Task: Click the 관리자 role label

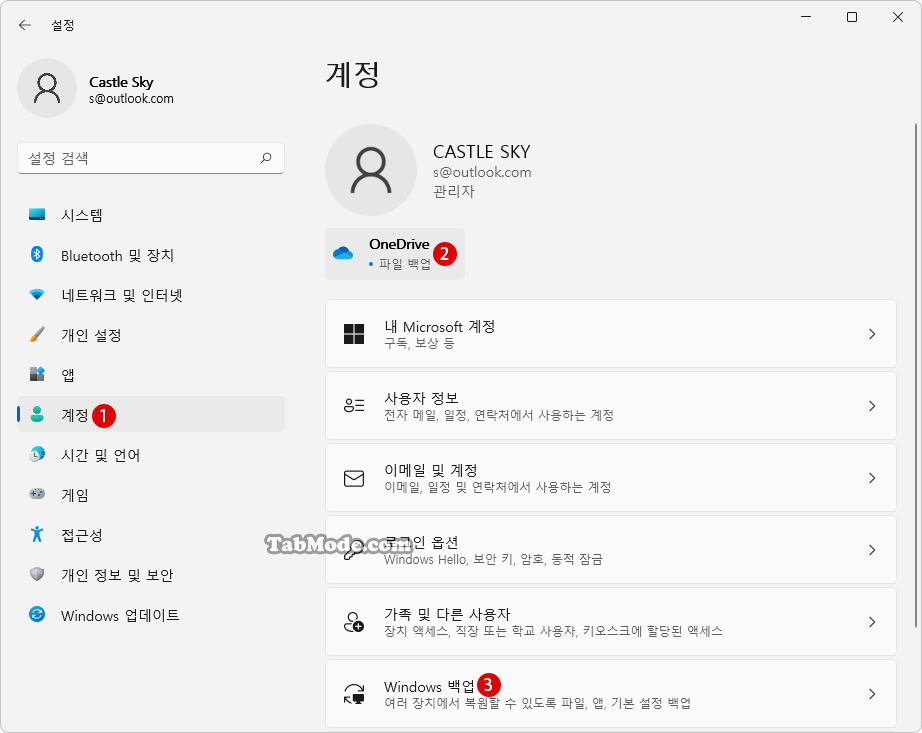Action: (x=453, y=191)
